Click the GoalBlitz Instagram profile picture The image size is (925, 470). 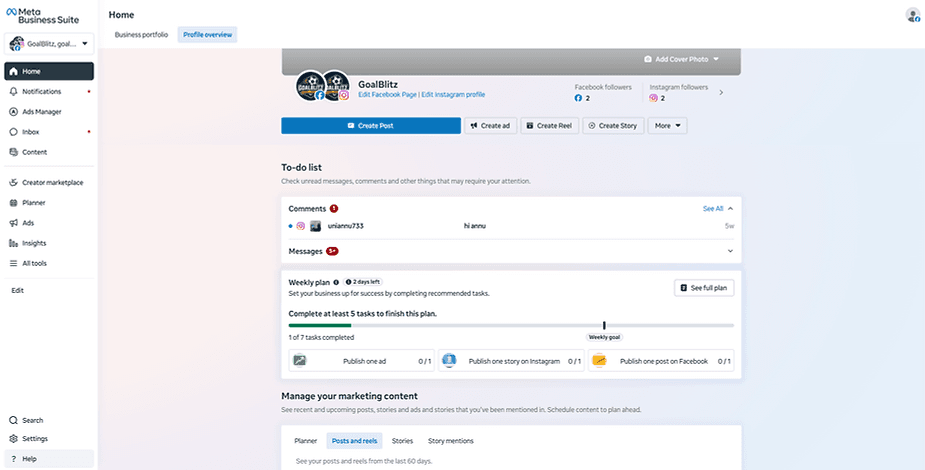pos(337,86)
